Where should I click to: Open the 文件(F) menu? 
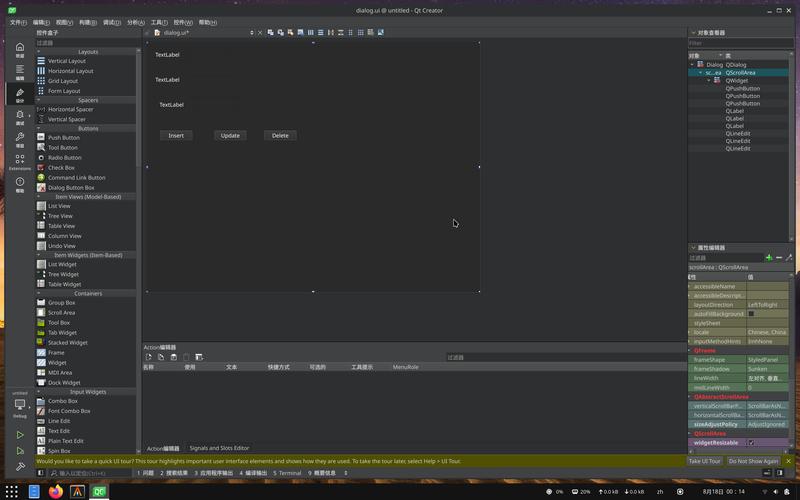(18, 22)
